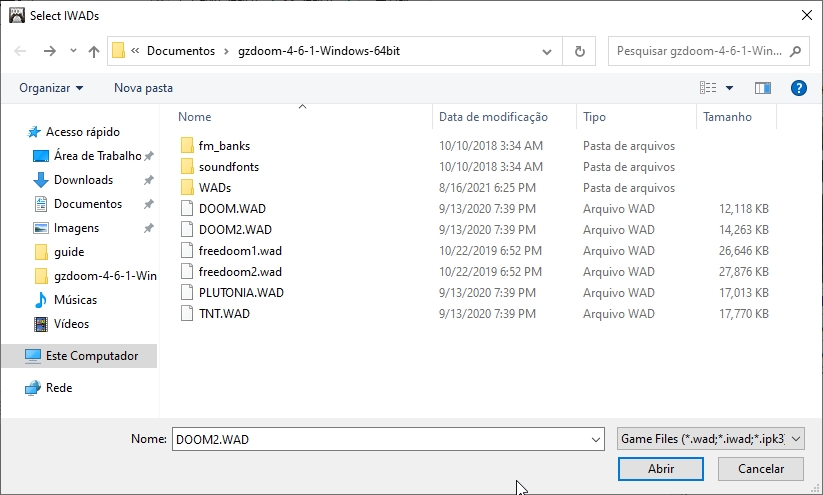Click gzdoom-4-6-1-Windows-64bit in address path
823x495 pixels.
319,51
